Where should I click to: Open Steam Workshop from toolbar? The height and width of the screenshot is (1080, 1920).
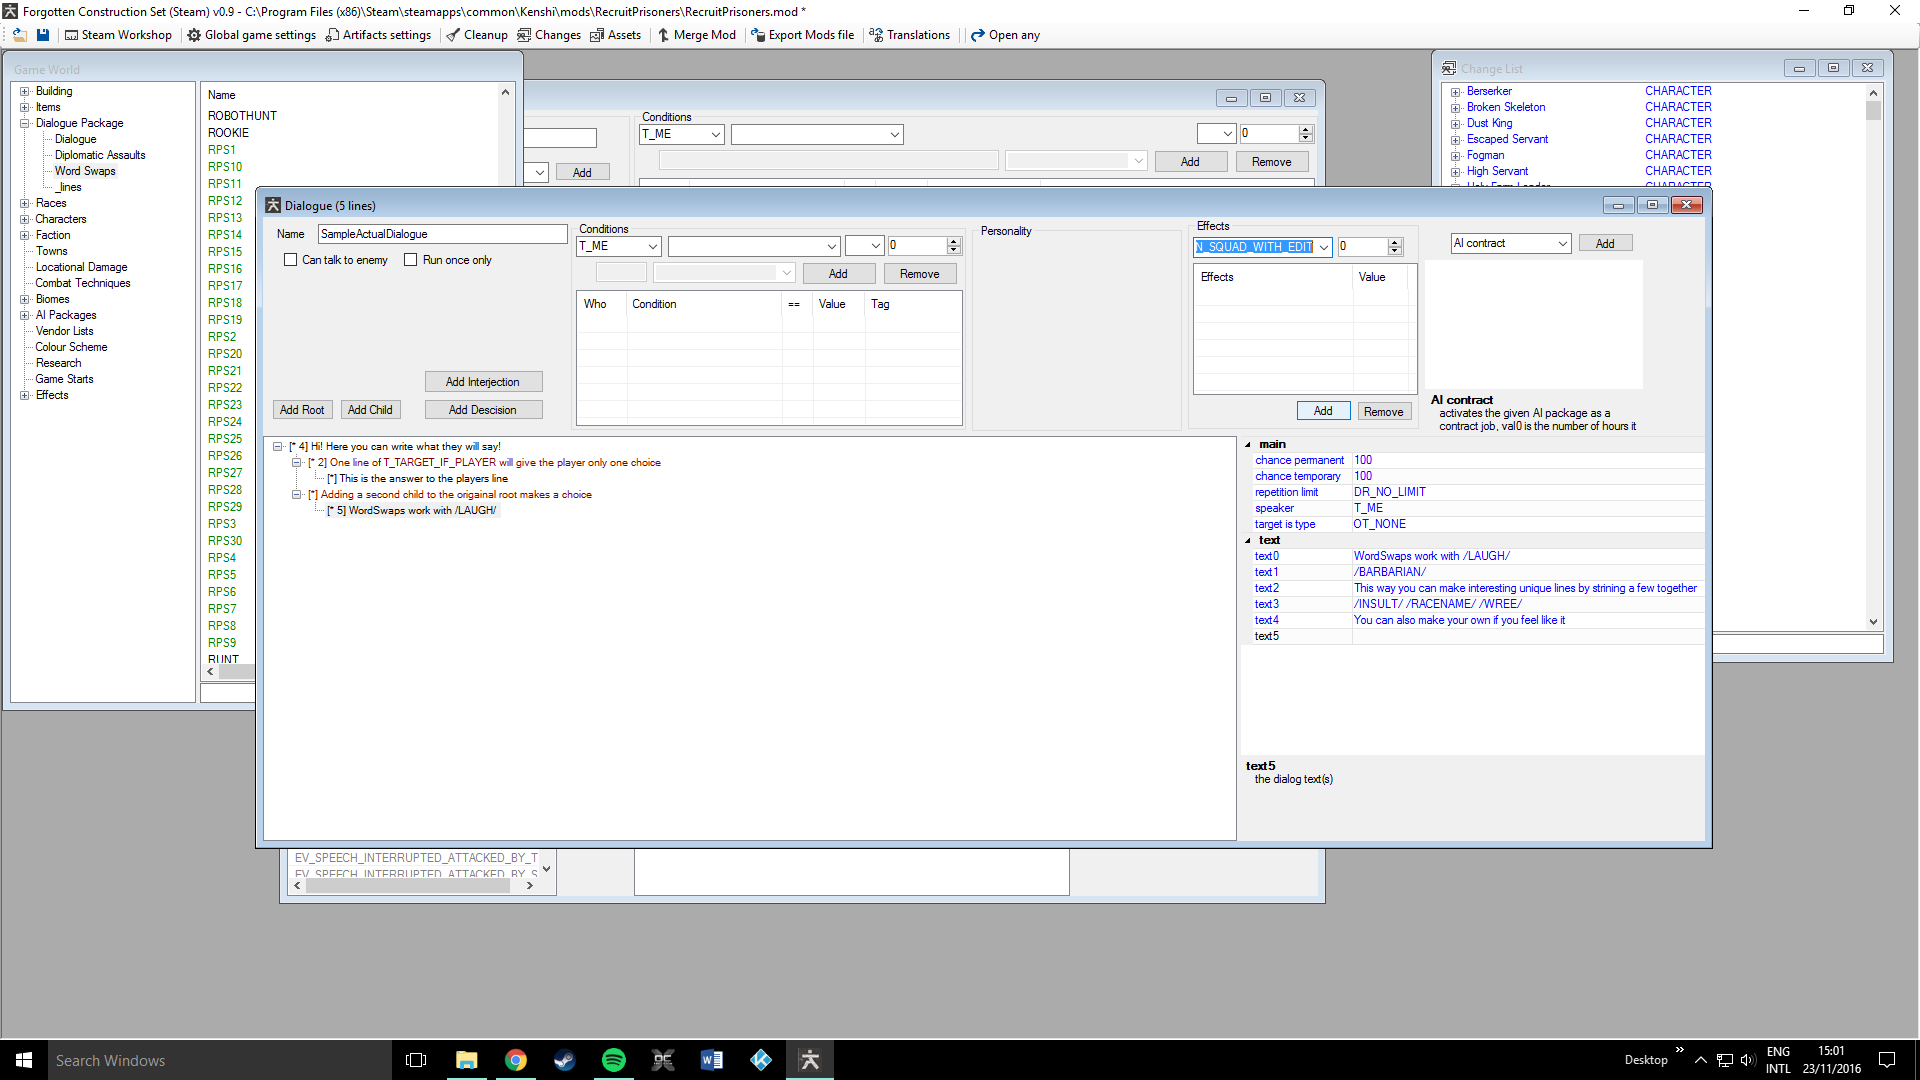coord(118,35)
